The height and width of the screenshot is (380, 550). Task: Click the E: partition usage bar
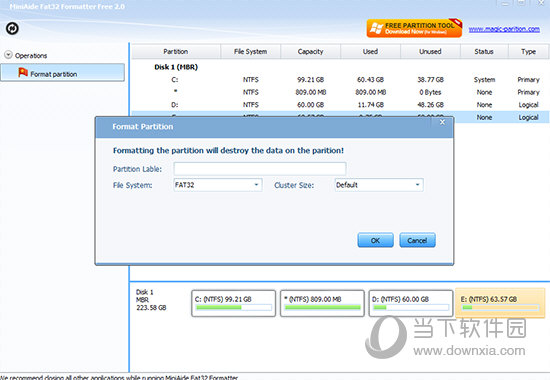point(500,308)
